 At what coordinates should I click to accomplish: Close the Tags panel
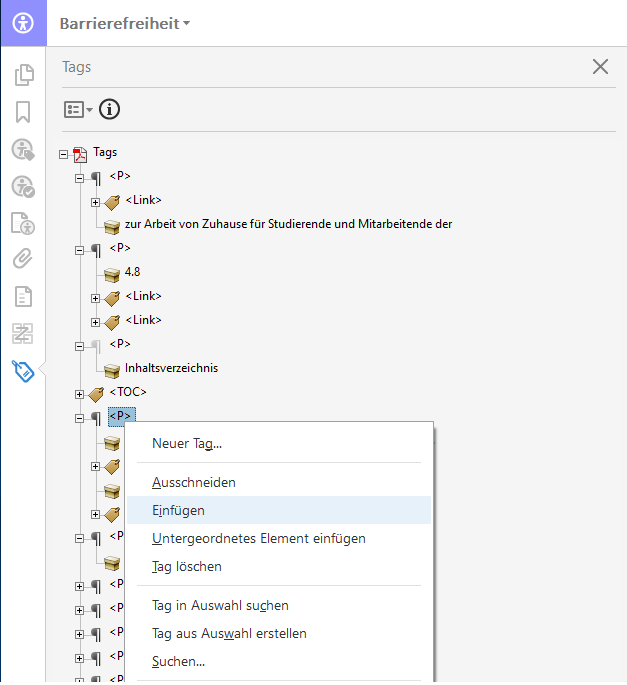point(600,67)
